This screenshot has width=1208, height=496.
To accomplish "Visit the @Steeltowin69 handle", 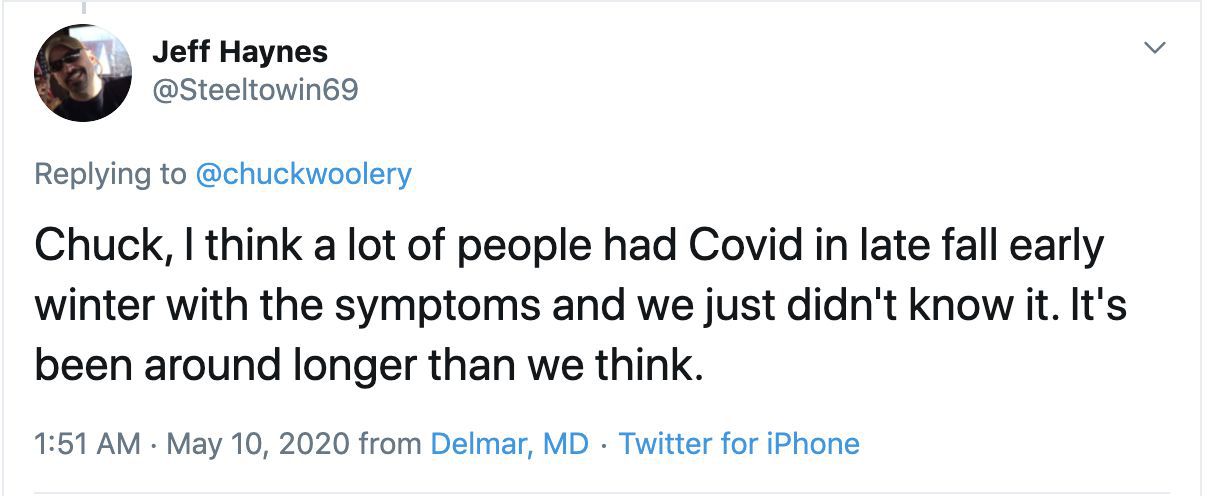I will (254, 90).
